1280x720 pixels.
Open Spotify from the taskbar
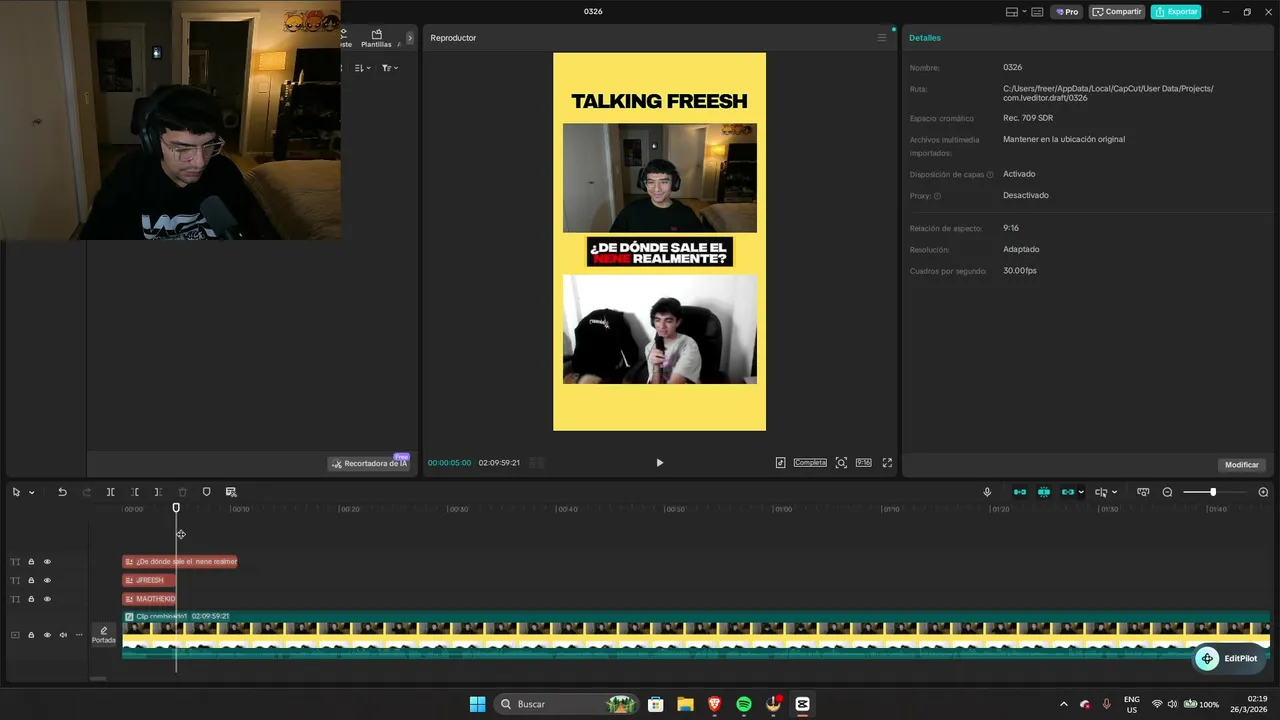pos(744,704)
